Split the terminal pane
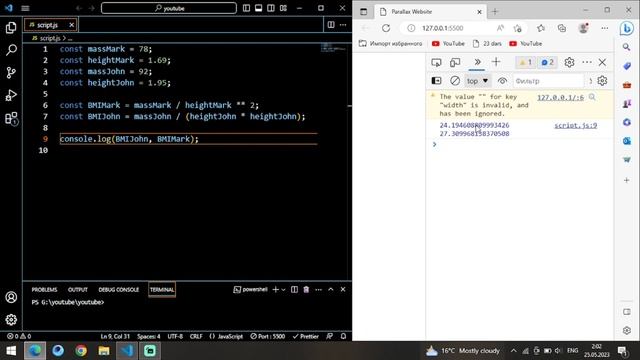Viewport: 640px width, 360px height. (294, 289)
